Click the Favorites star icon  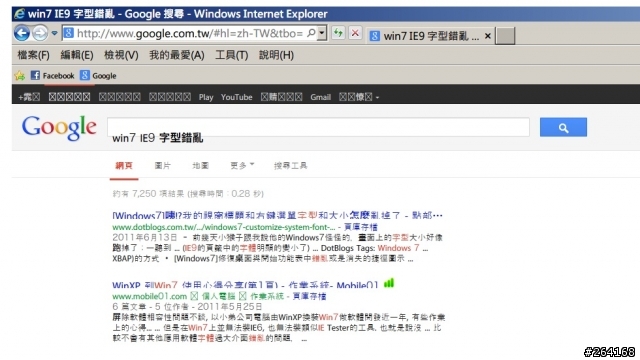(x=20, y=76)
